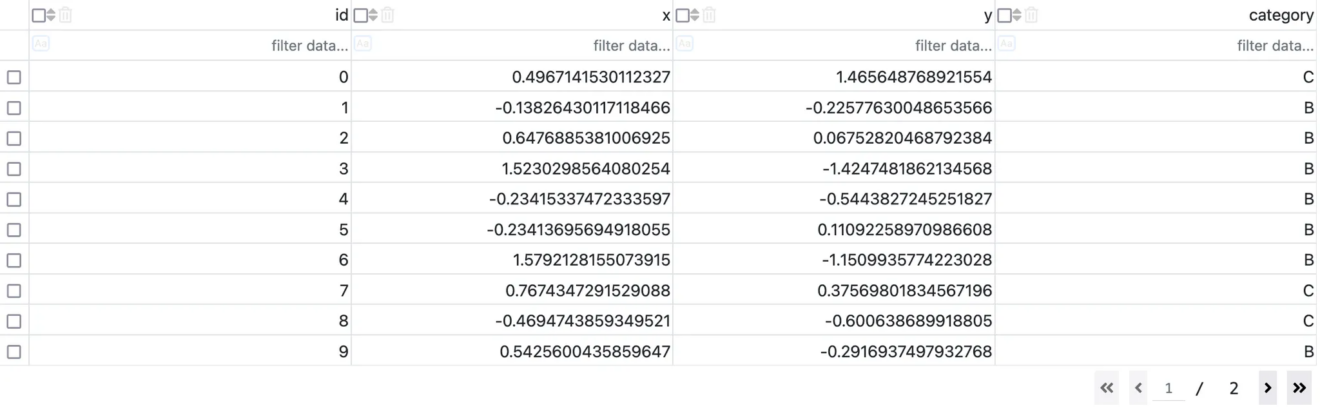
Task: Click the Aa case icon in the category filter
Action: tap(1007, 44)
